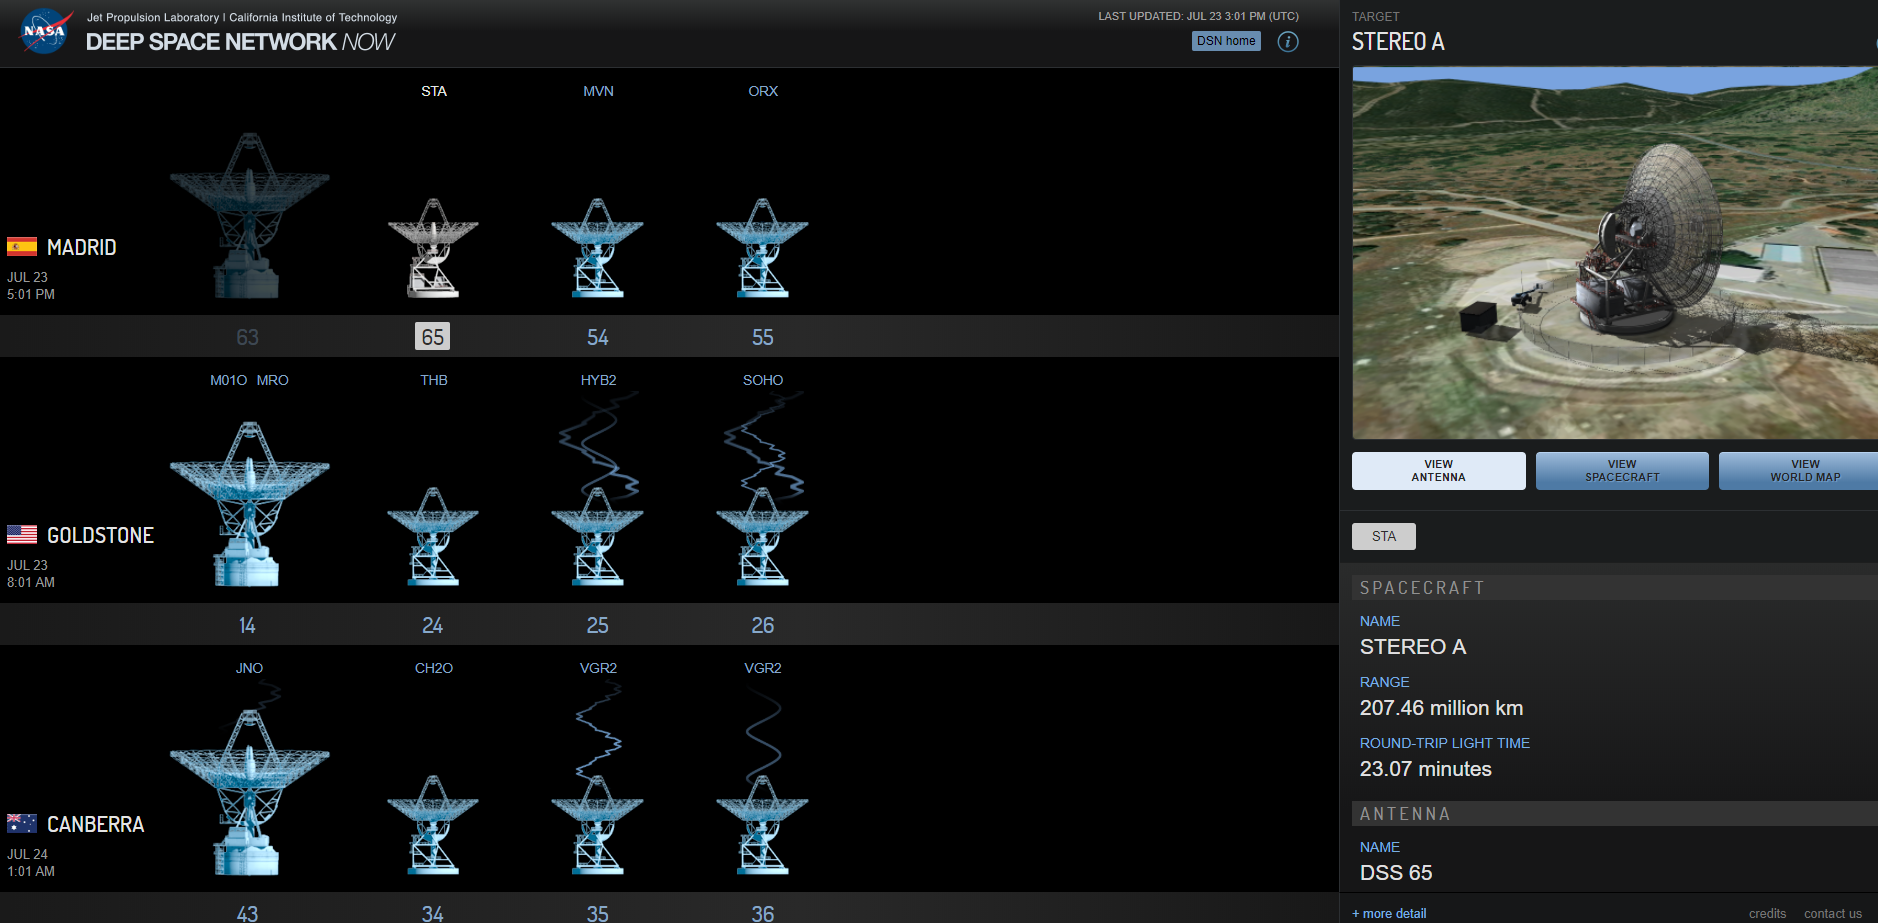Click antenna number 36

click(762, 913)
